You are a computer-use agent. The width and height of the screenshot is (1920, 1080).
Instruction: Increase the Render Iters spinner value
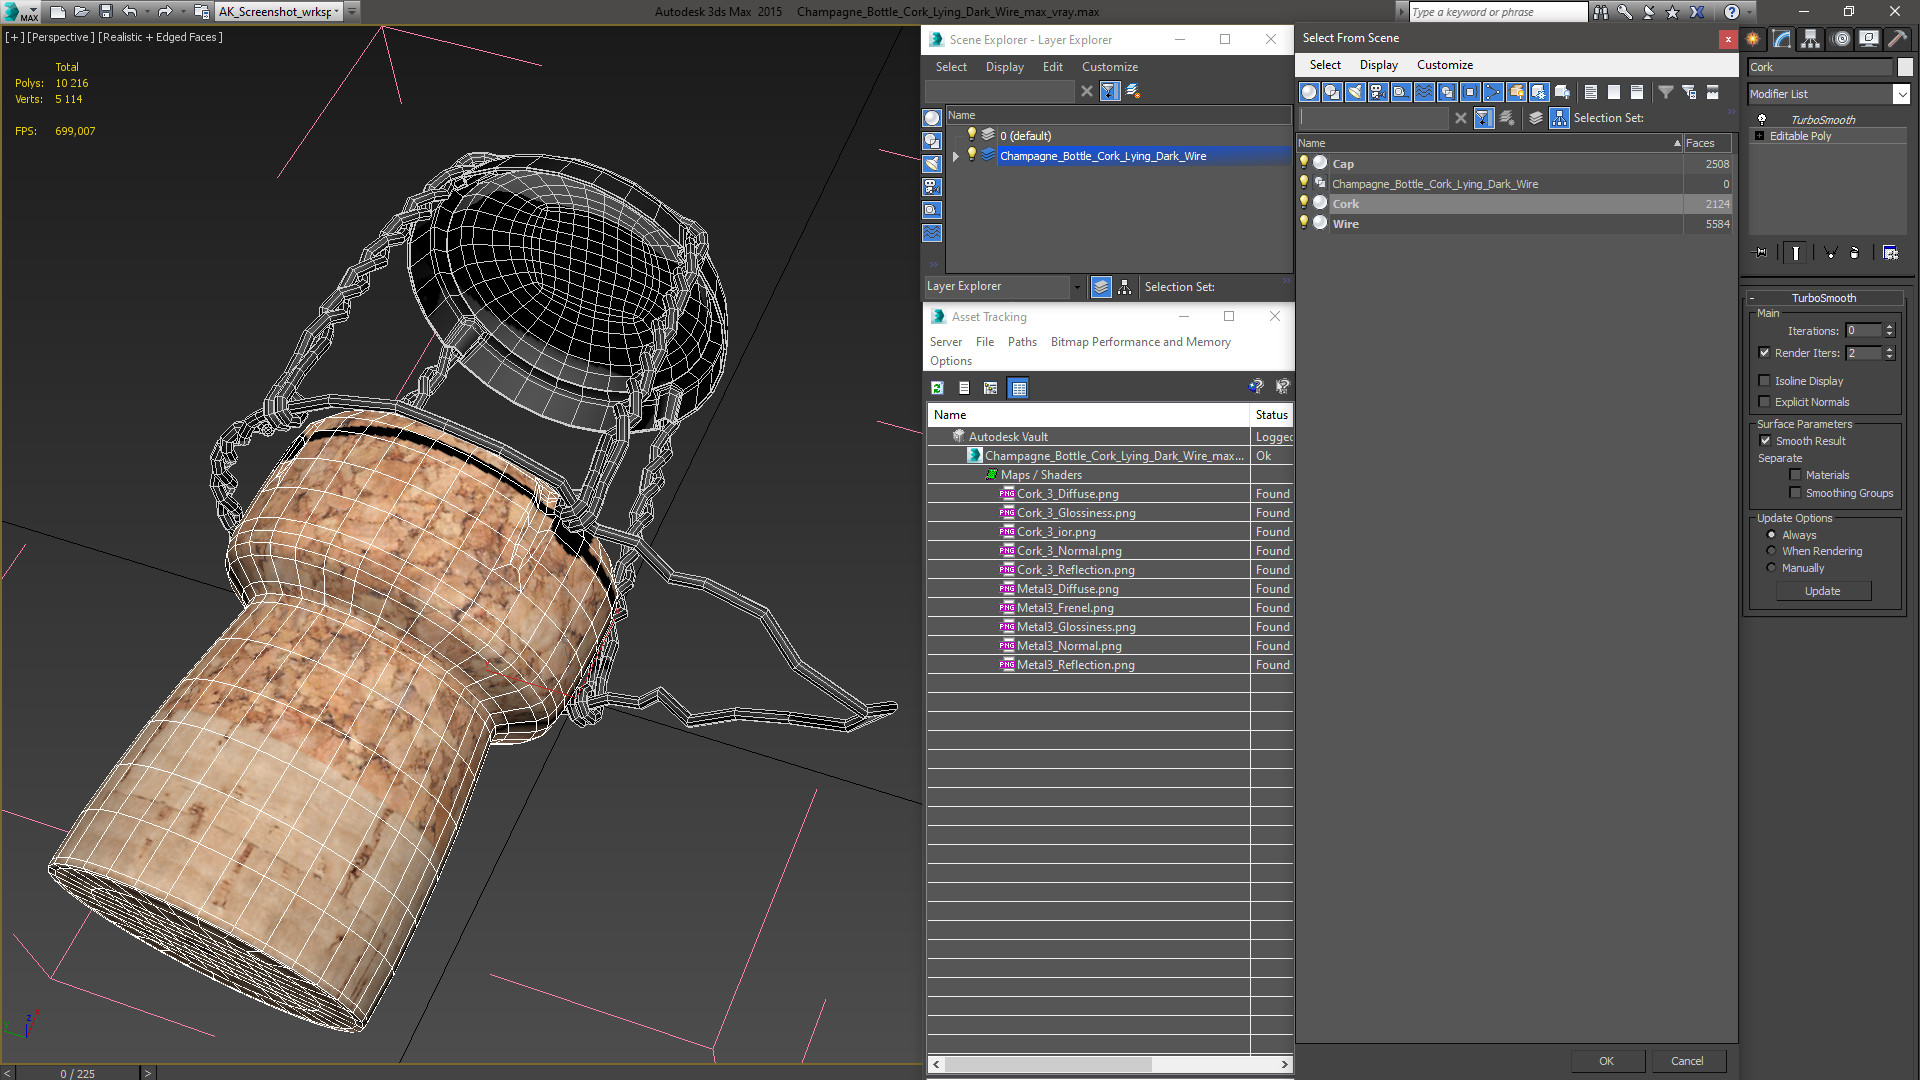tap(1889, 349)
